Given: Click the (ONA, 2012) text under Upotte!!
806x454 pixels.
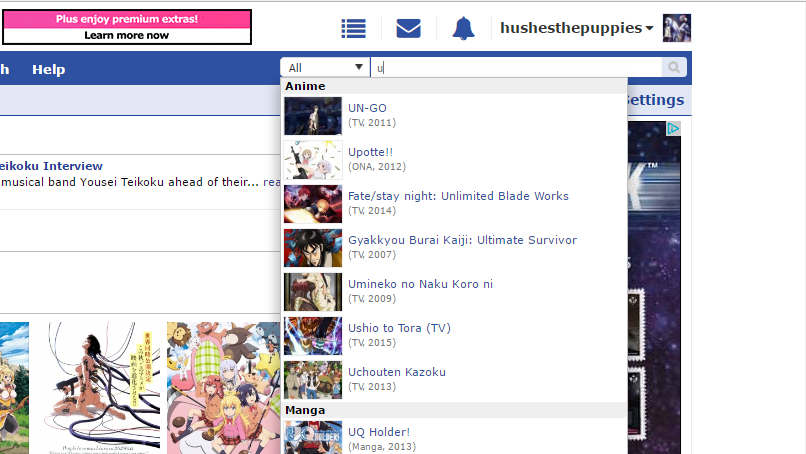Looking at the screenshot, I should tap(377, 167).
